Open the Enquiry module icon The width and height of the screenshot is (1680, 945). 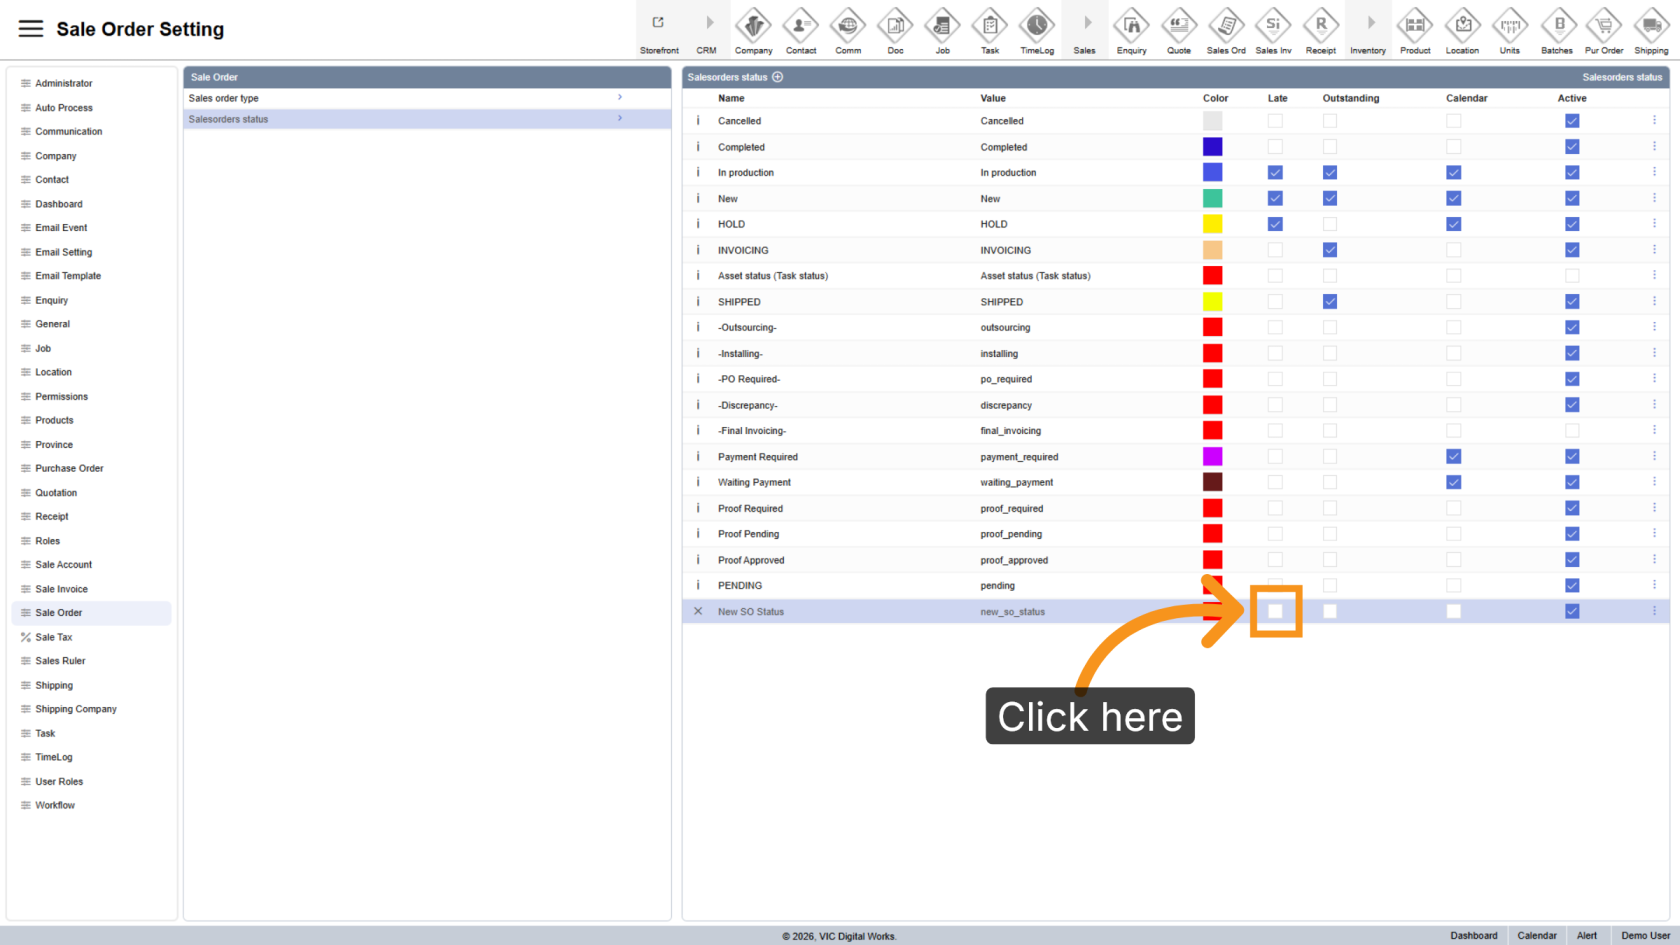tap(1132, 25)
